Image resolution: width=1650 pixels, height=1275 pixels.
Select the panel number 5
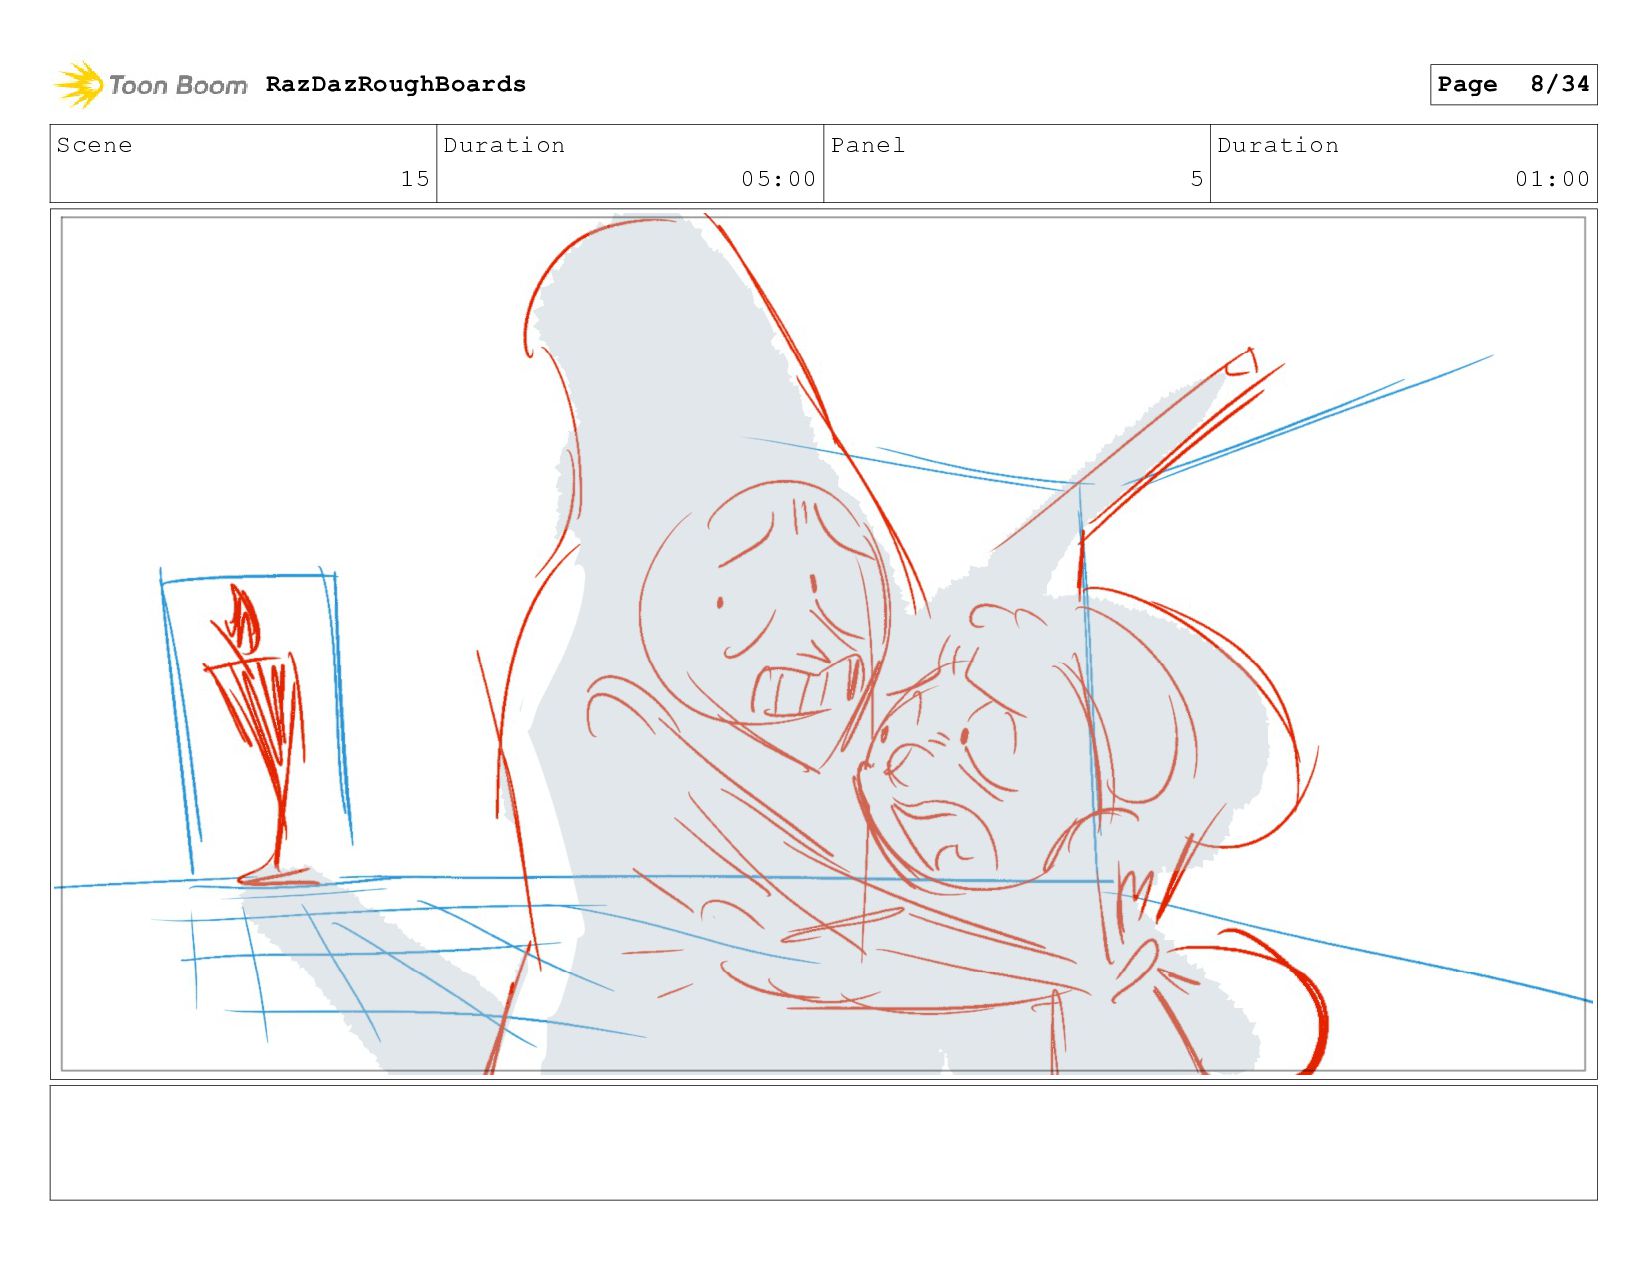pyautogui.click(x=1196, y=179)
